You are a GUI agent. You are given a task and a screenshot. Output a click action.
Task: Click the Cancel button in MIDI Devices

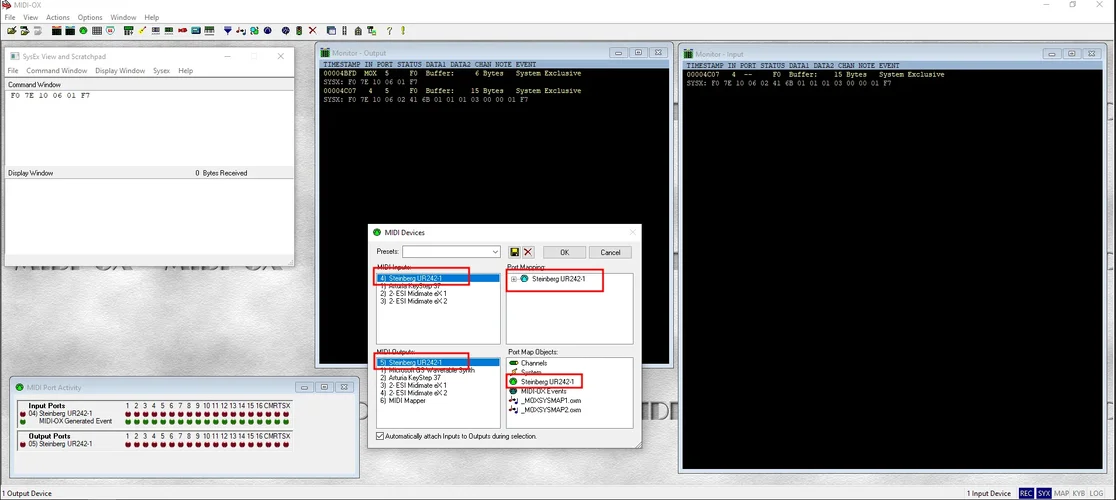pyautogui.click(x=610, y=252)
